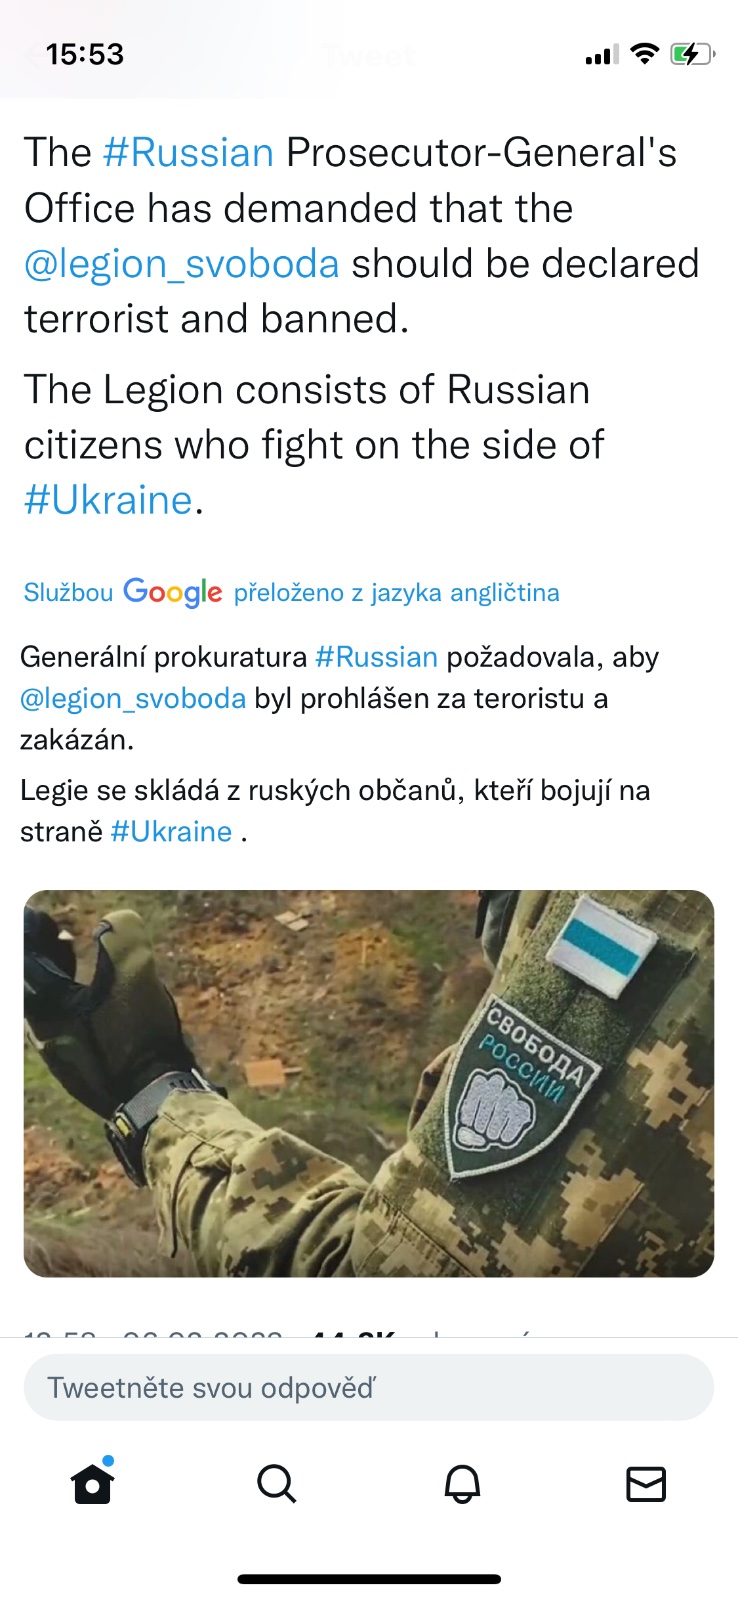Open the #Russian hashtag in original tweet
Screen dimensions: 738x1600
click(x=188, y=153)
